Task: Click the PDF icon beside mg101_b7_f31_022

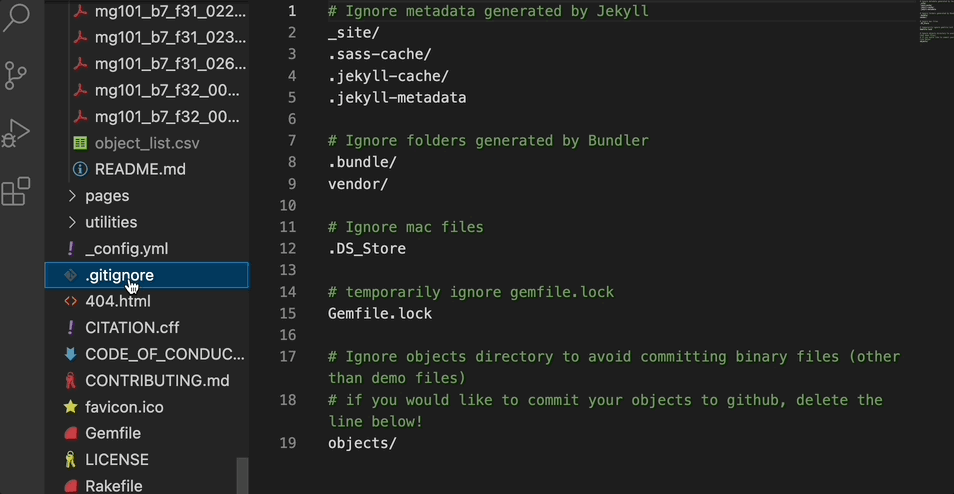Action: pyautogui.click(x=80, y=12)
